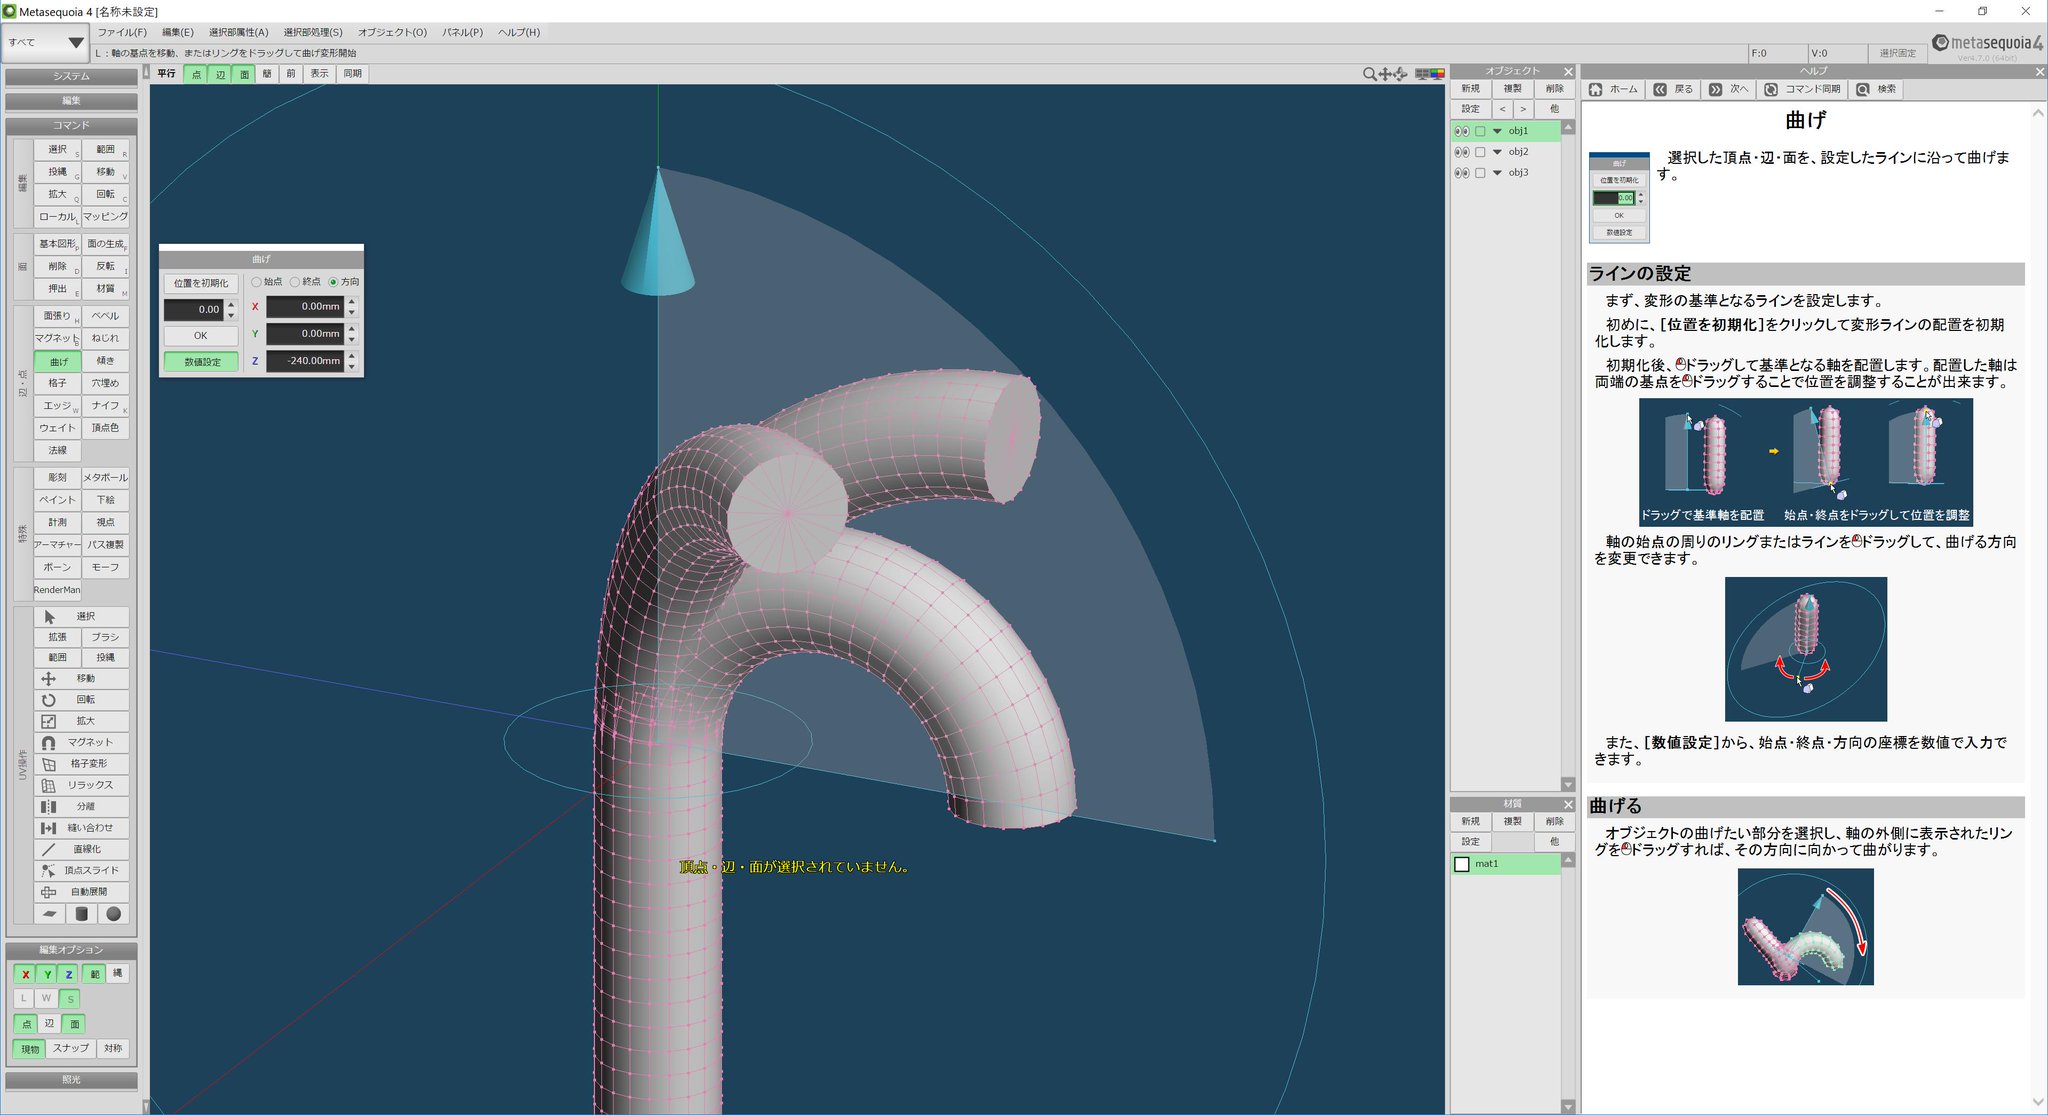Click the help panel scroll-down chevron
Image resolution: width=2048 pixels, height=1115 pixels.
pos(2038,1102)
